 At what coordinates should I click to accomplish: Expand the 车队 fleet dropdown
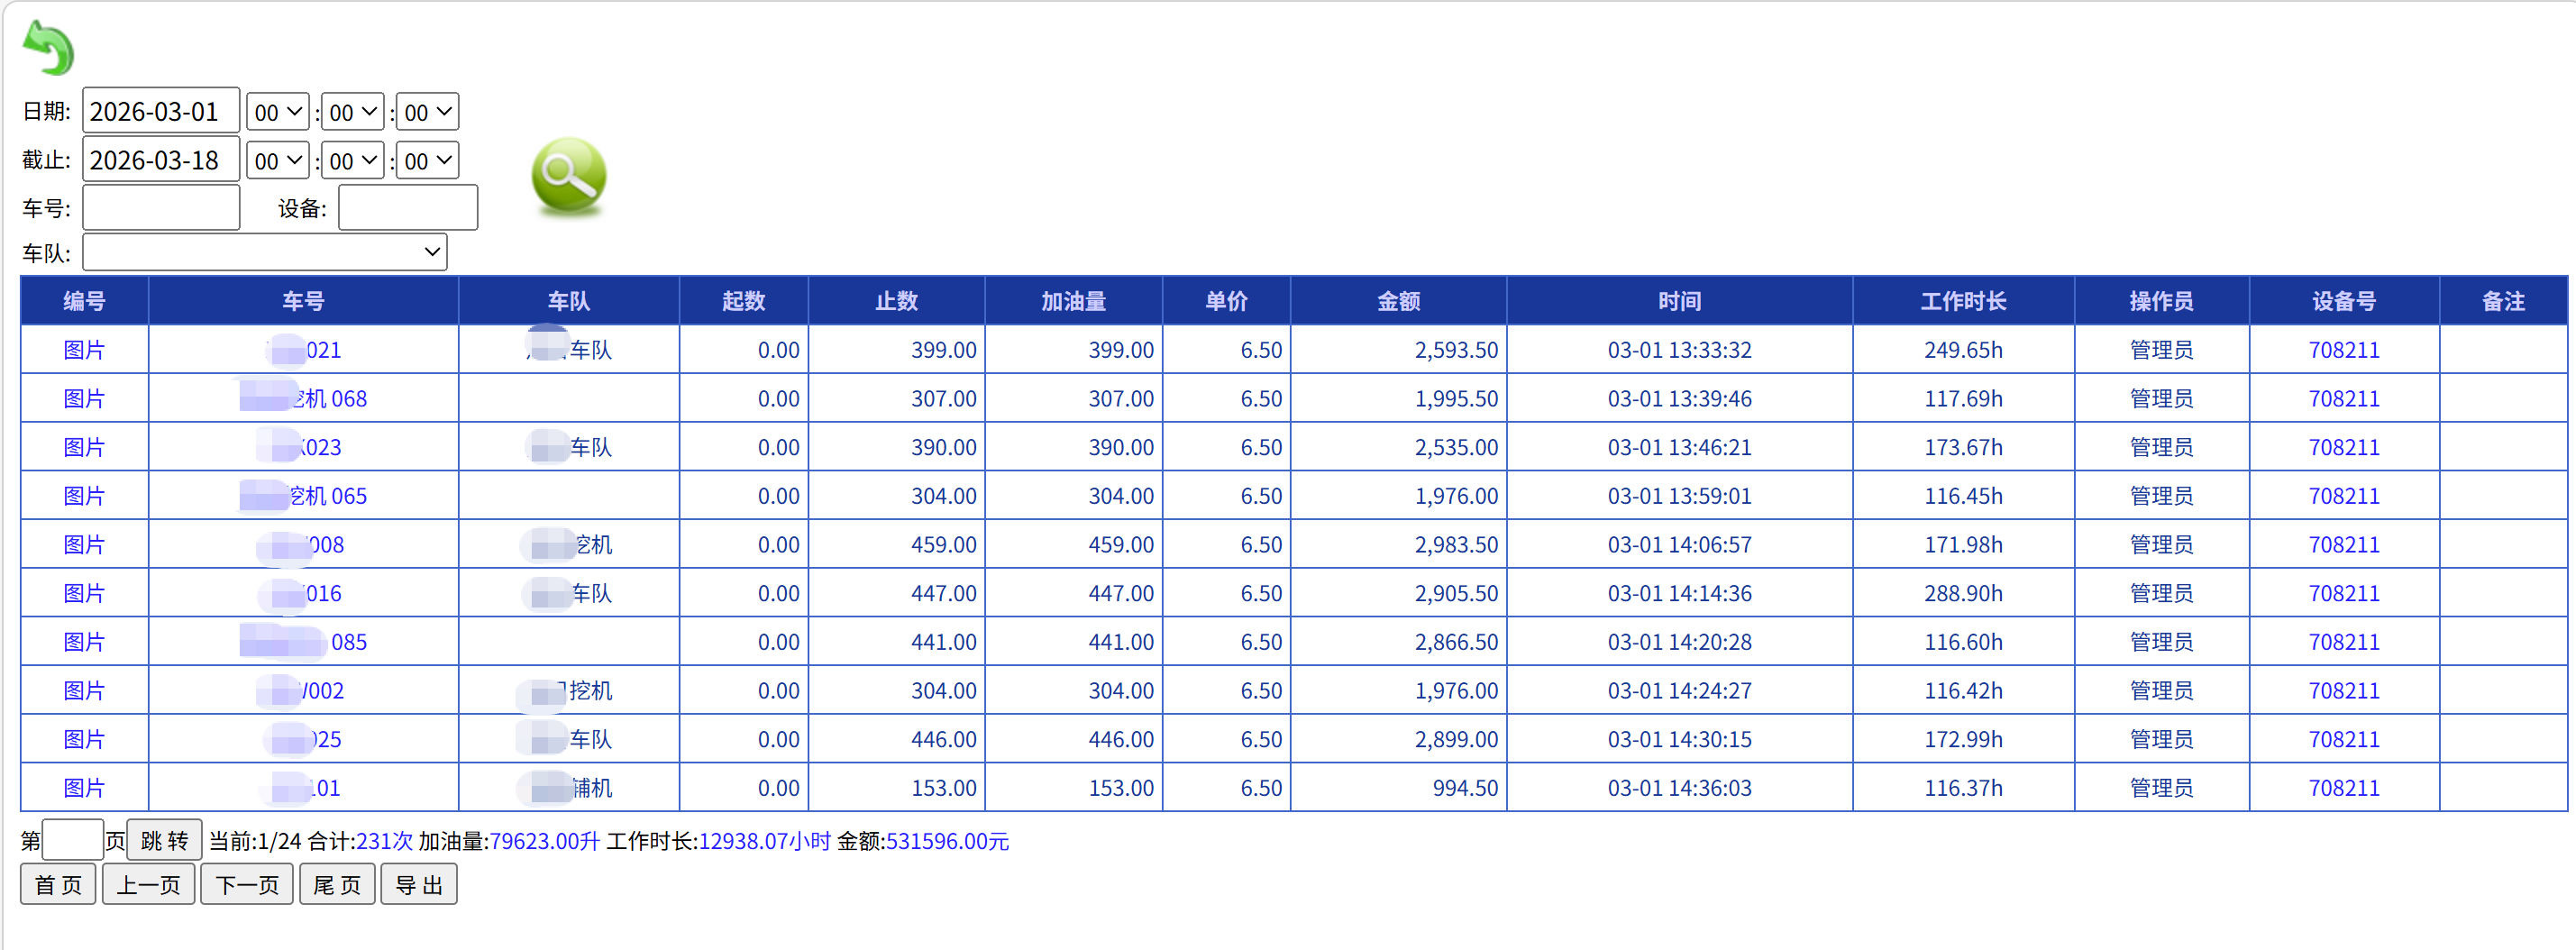point(264,253)
